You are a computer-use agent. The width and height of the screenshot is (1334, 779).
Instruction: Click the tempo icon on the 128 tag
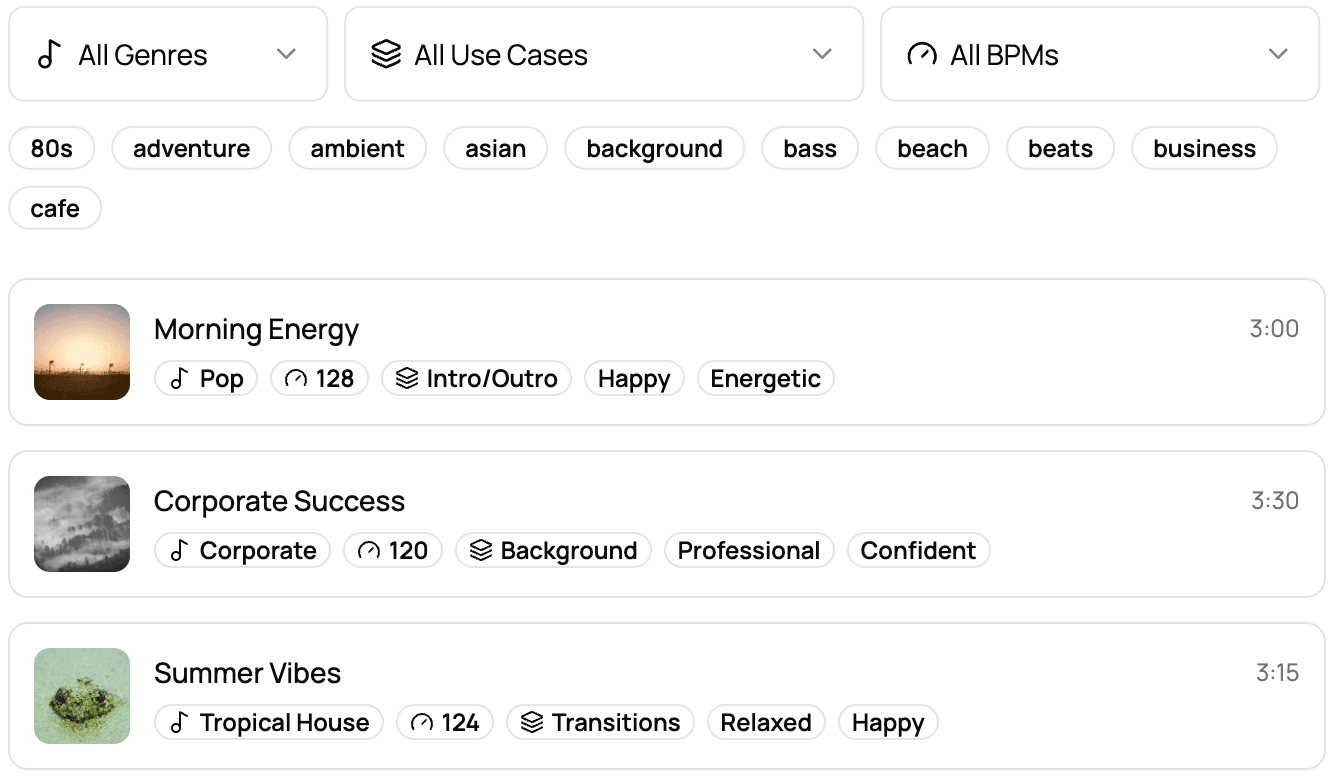click(296, 379)
